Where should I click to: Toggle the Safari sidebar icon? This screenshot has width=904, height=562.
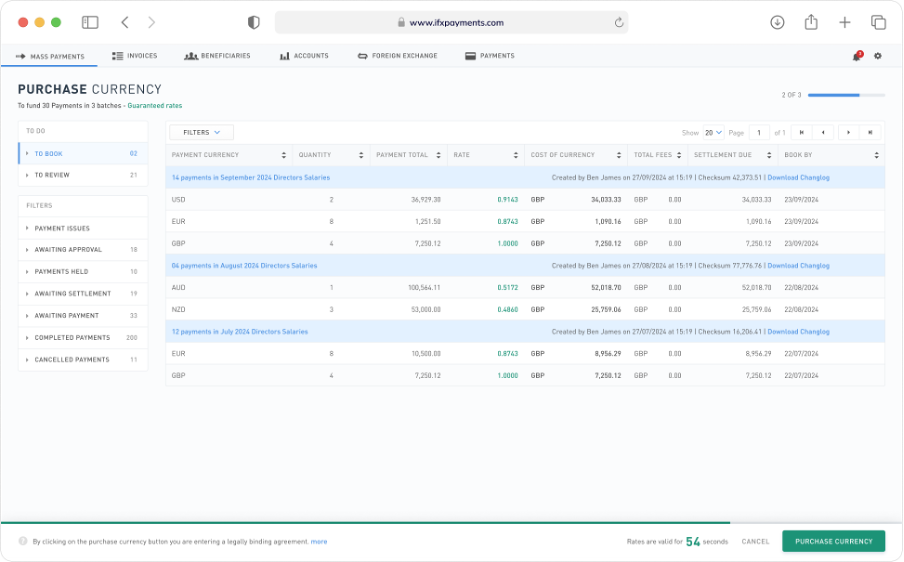point(90,22)
